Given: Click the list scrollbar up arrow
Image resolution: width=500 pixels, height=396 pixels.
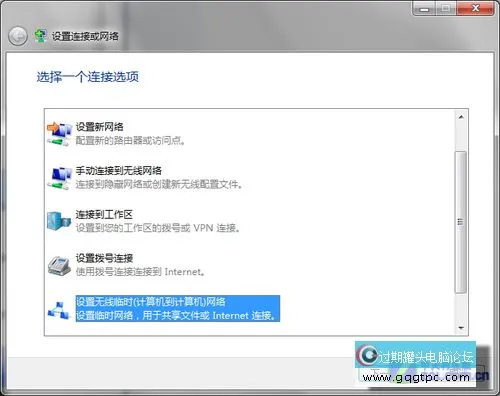Looking at the screenshot, I should point(461,117).
